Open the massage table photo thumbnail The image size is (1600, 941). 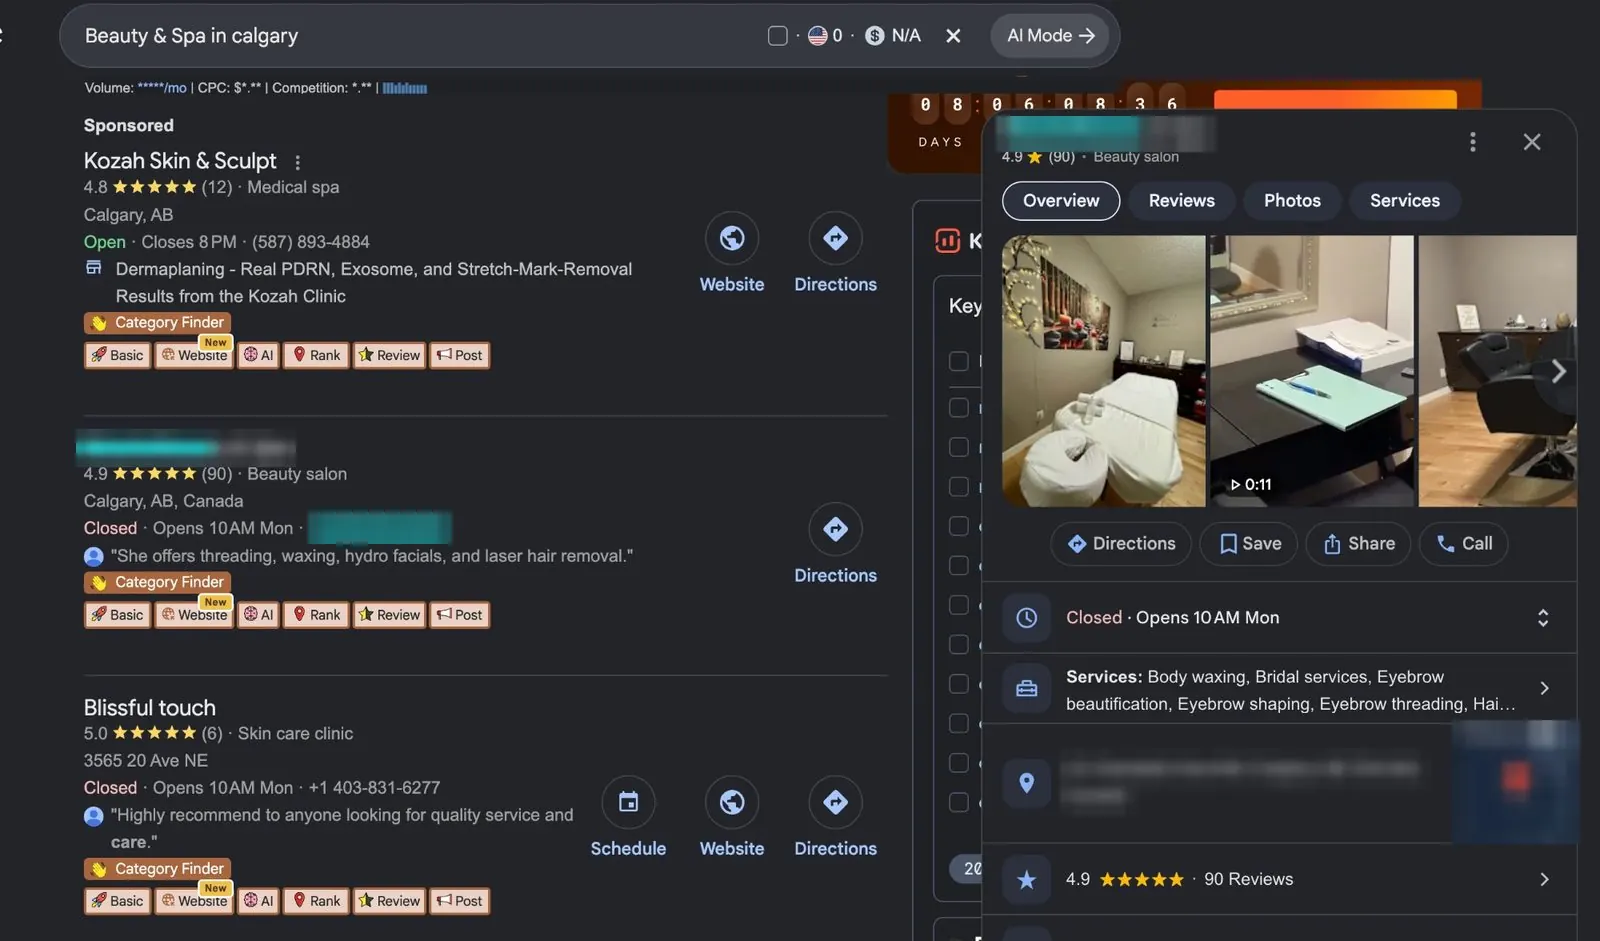tap(1104, 371)
